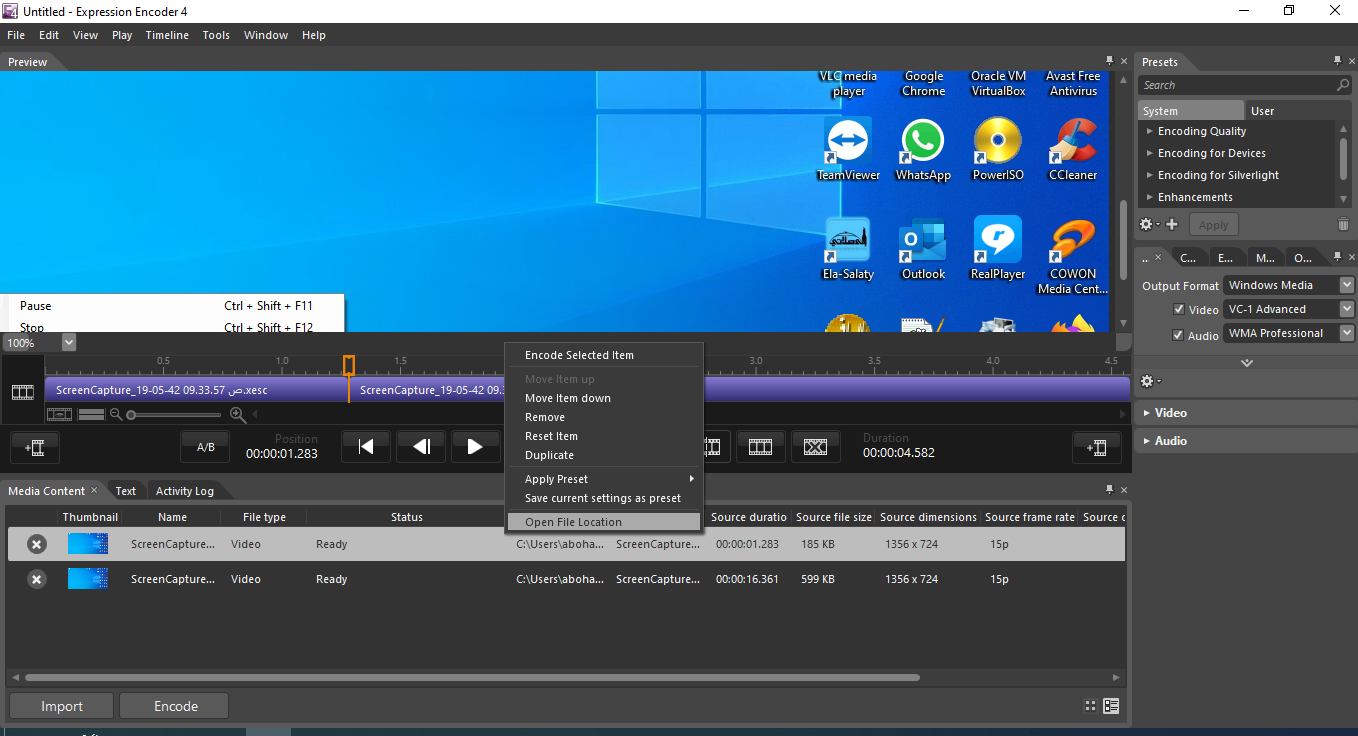The image size is (1358, 736).
Task: Remove the first 185 KB media item
Action: coord(36,544)
